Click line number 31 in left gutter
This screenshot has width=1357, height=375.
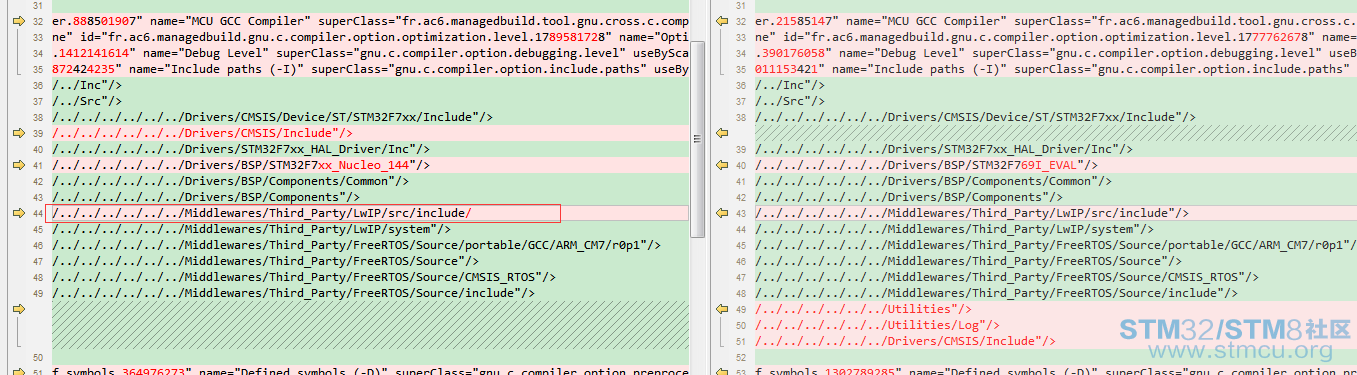click(x=38, y=5)
